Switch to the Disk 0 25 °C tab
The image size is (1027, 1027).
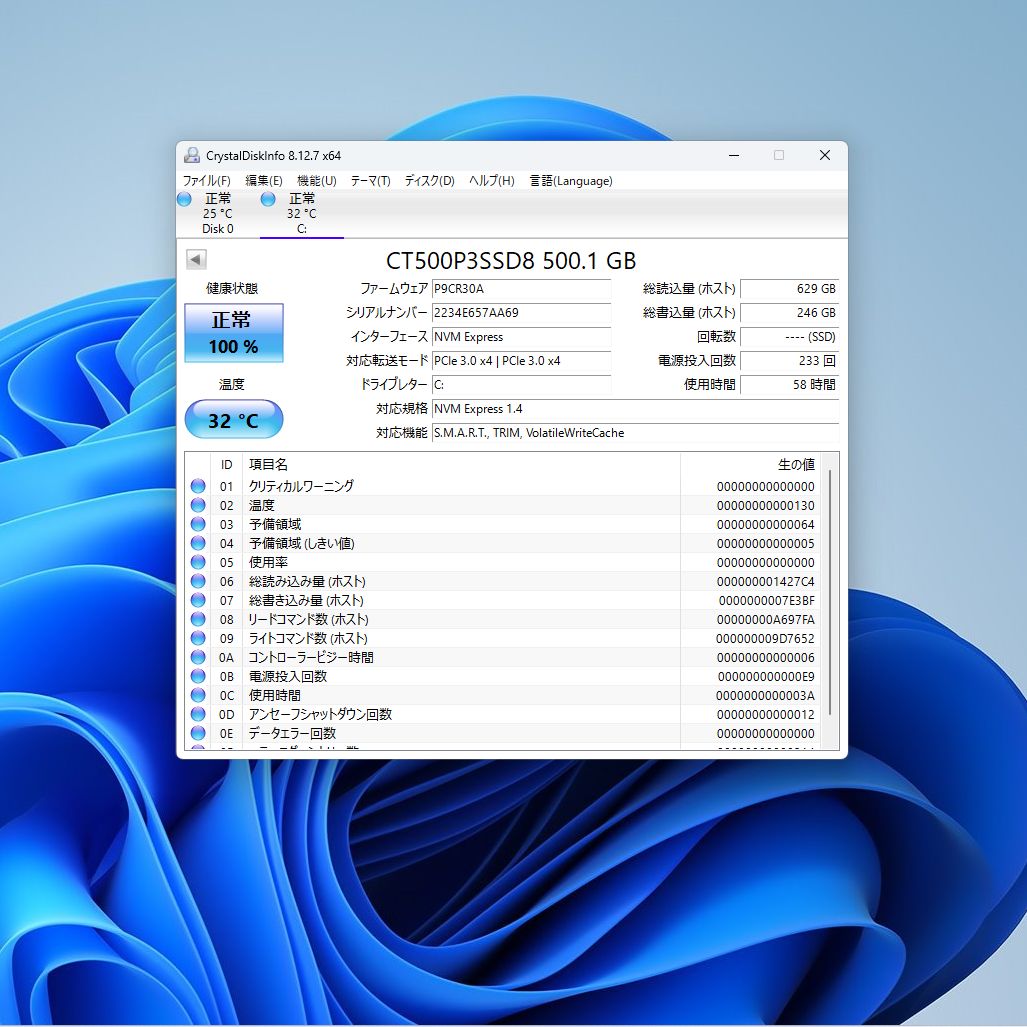[x=217, y=214]
